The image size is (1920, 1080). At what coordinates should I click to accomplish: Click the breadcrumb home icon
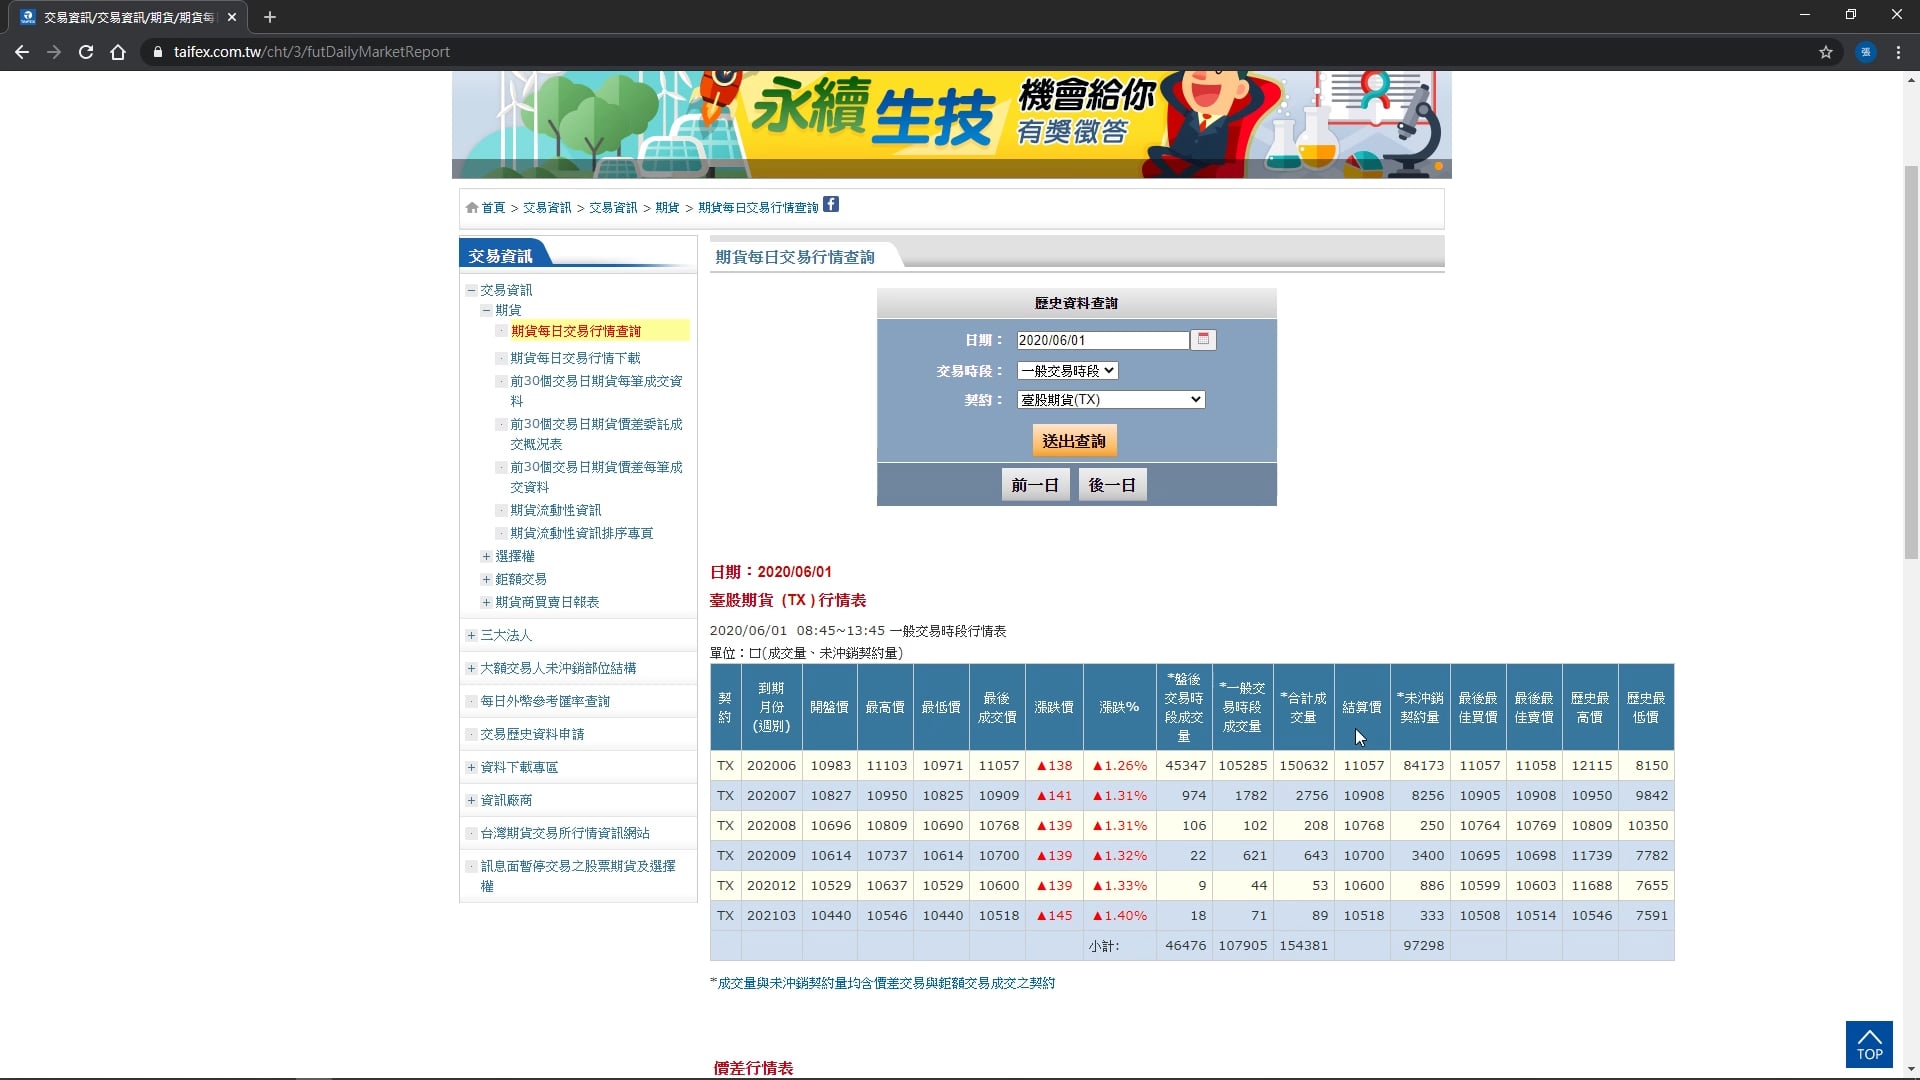(472, 208)
